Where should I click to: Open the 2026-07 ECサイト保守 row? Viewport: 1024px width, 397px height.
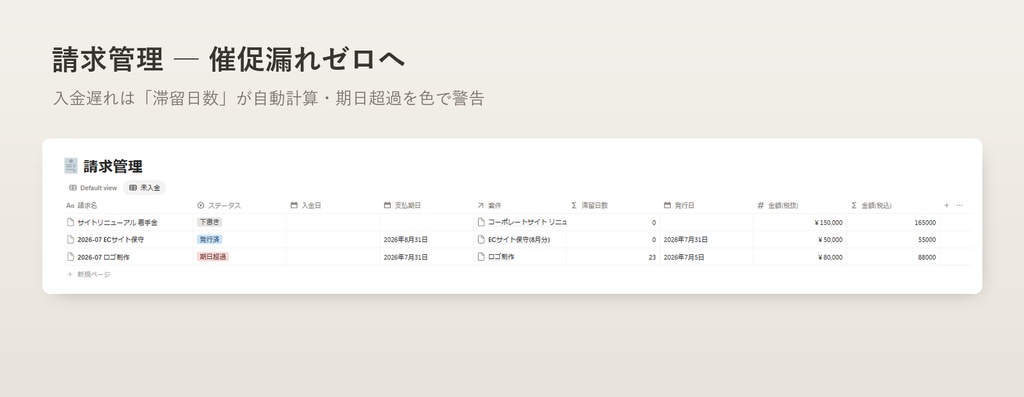coord(111,240)
